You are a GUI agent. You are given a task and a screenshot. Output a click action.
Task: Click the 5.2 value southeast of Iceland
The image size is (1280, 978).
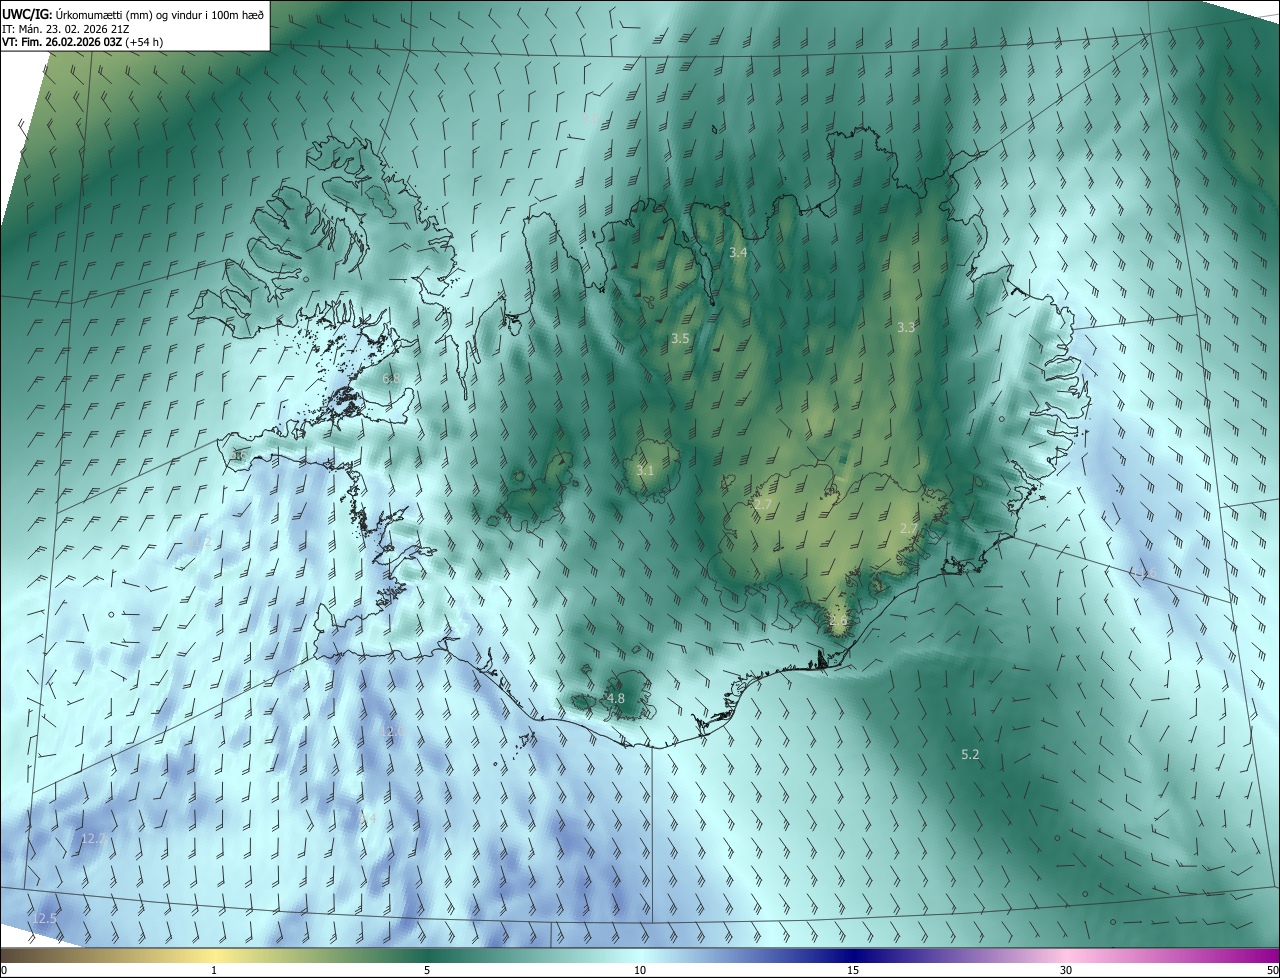(x=970, y=754)
